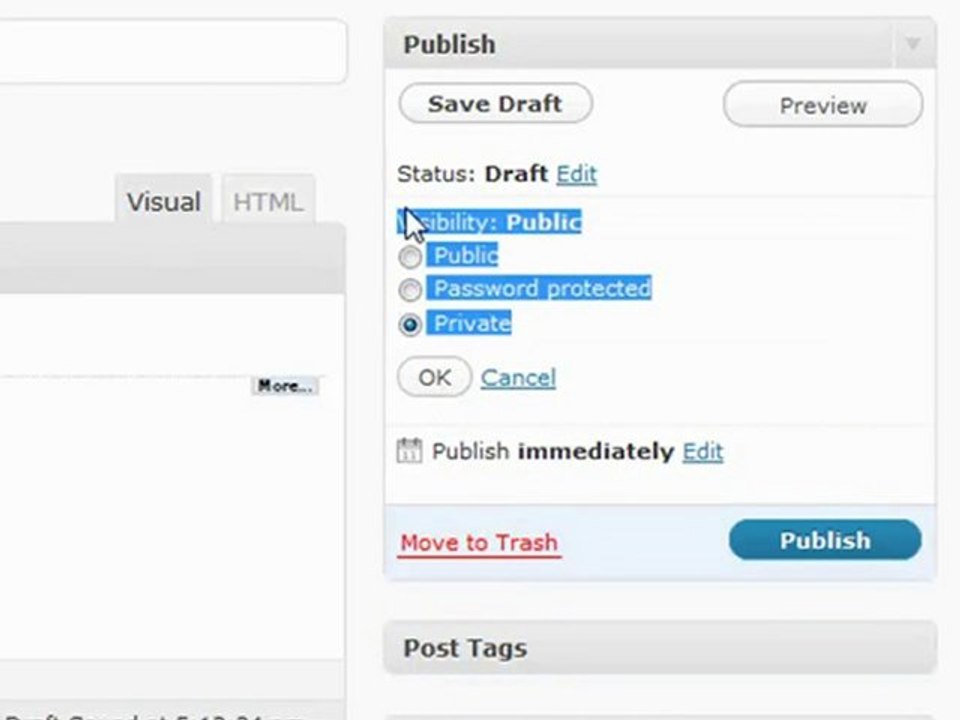
Task: Cancel the visibility change
Action: pos(518,378)
